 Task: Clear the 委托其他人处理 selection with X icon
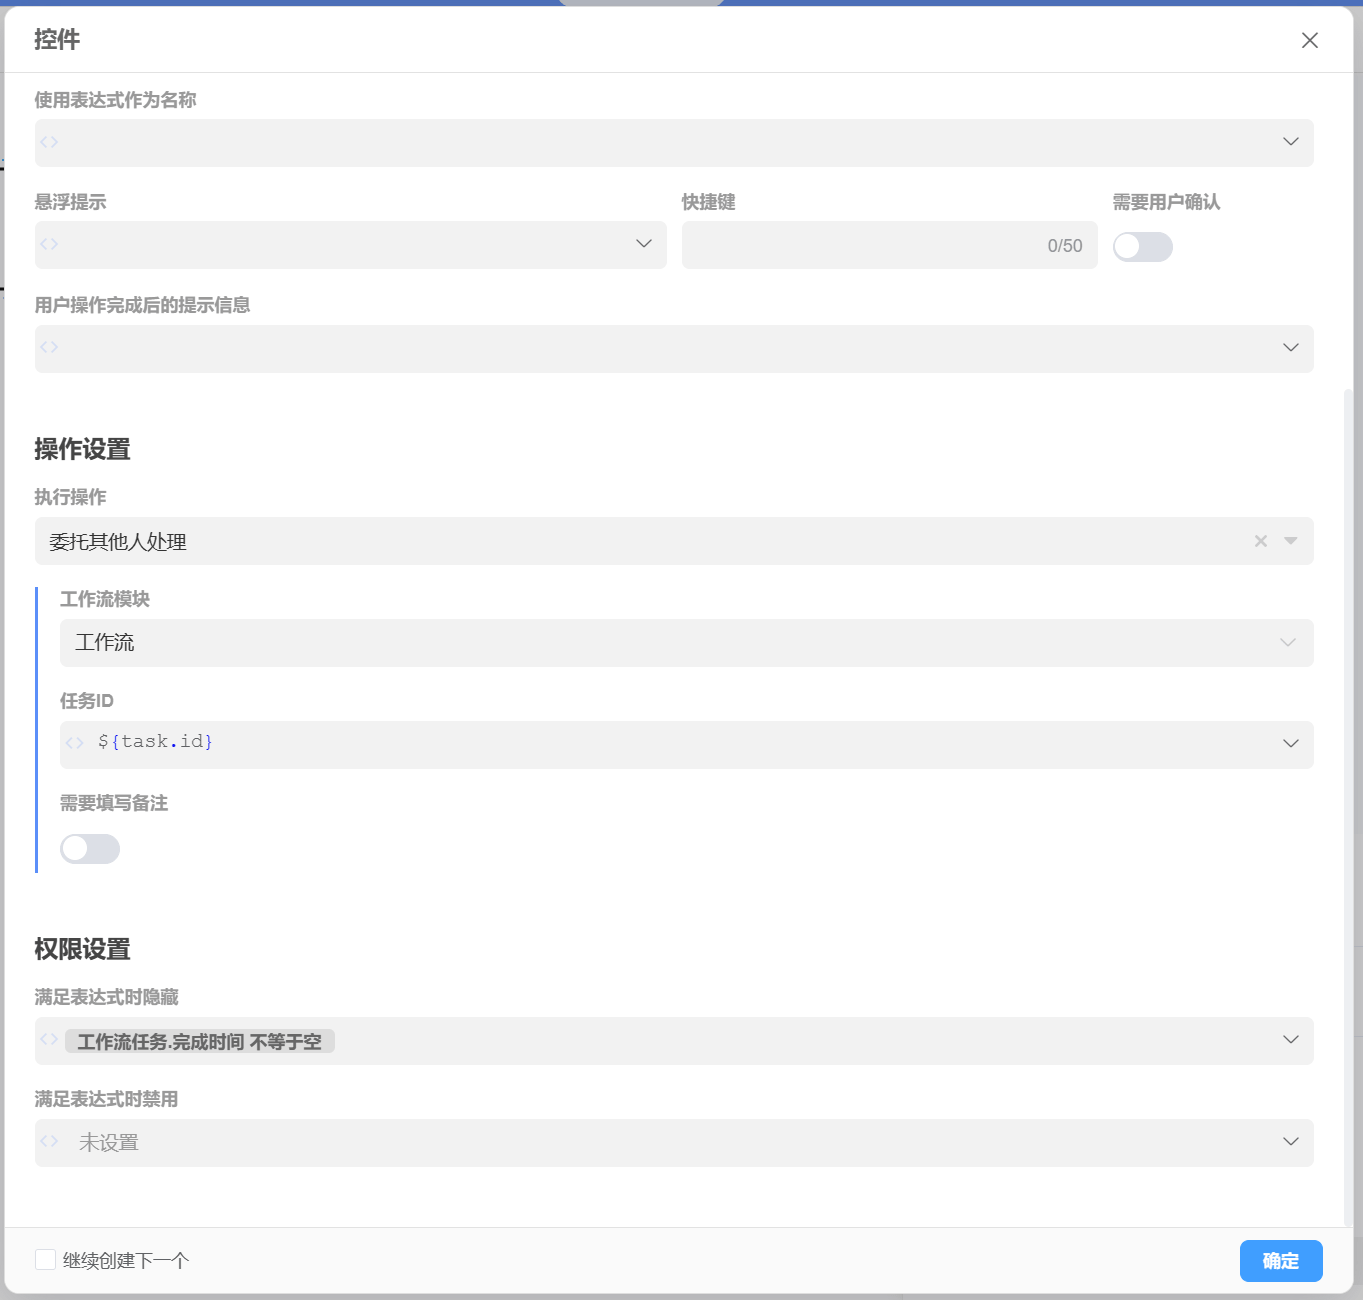(x=1260, y=541)
